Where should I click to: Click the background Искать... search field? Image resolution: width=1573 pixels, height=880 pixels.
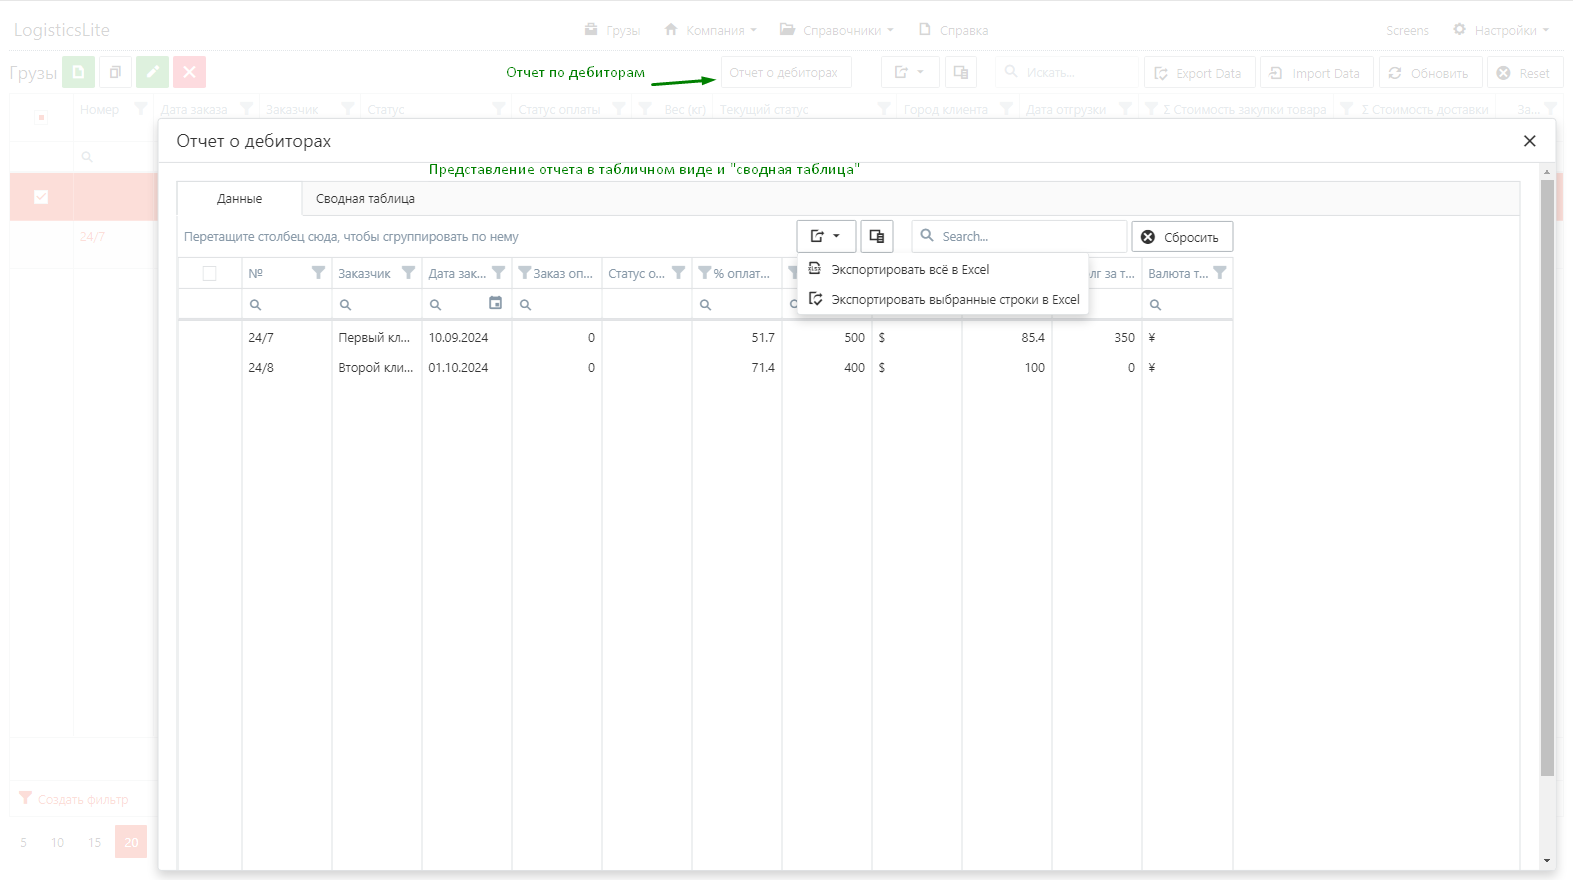1067,72
